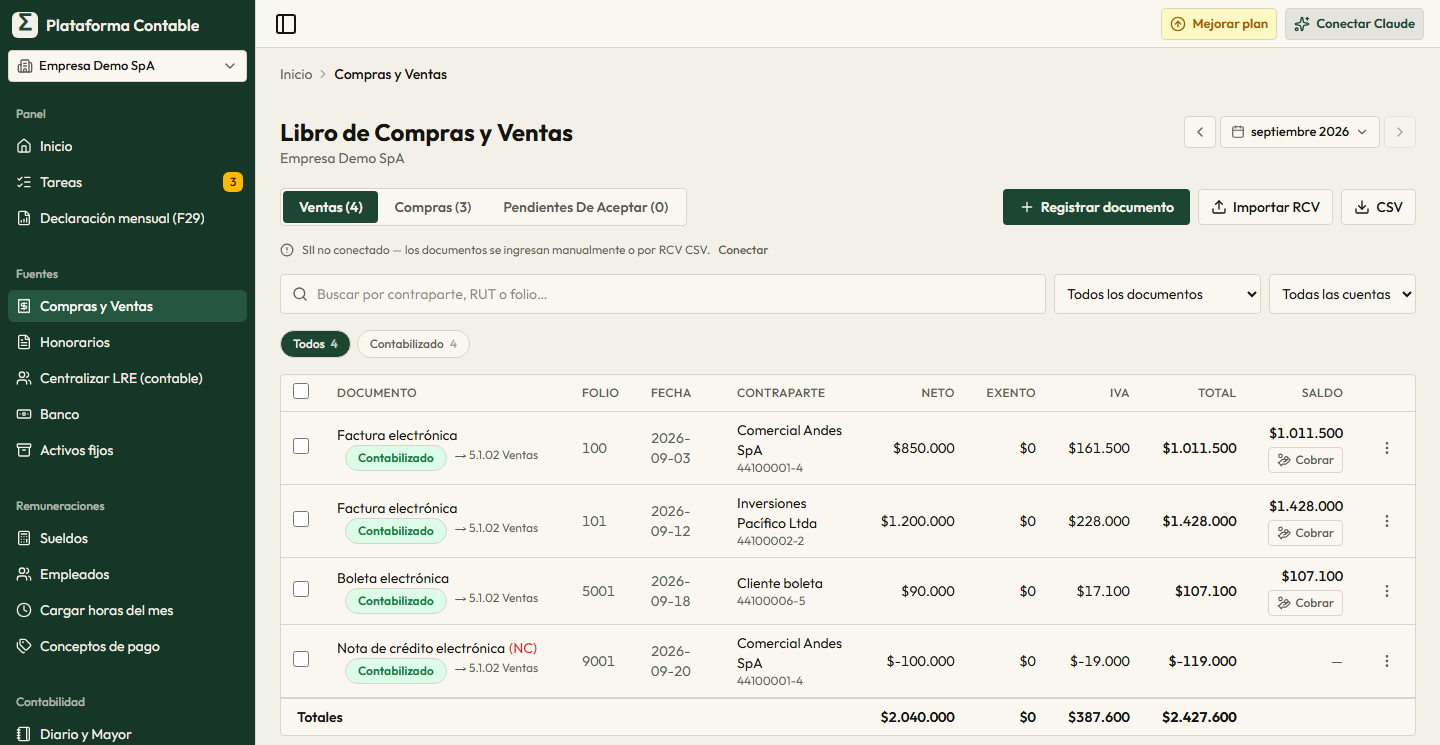Toggle the sidebar panel icon

point(286,24)
